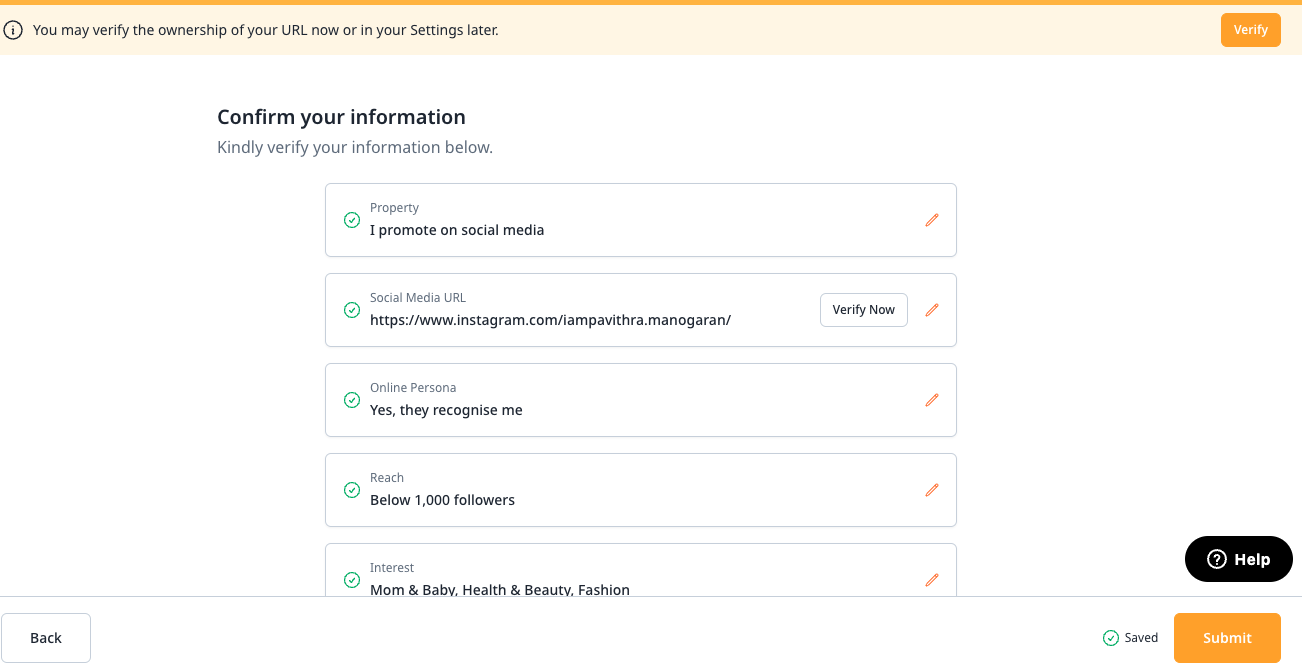Click 'Below 1,000 followers' value

pyautogui.click(x=442, y=500)
